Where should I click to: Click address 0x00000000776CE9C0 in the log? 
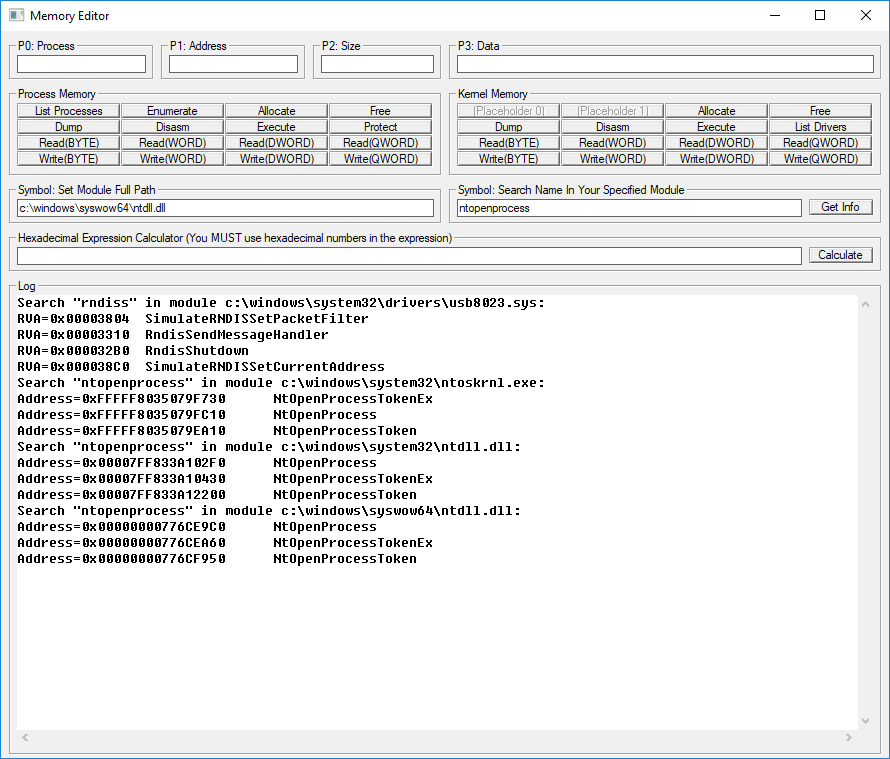[154, 527]
